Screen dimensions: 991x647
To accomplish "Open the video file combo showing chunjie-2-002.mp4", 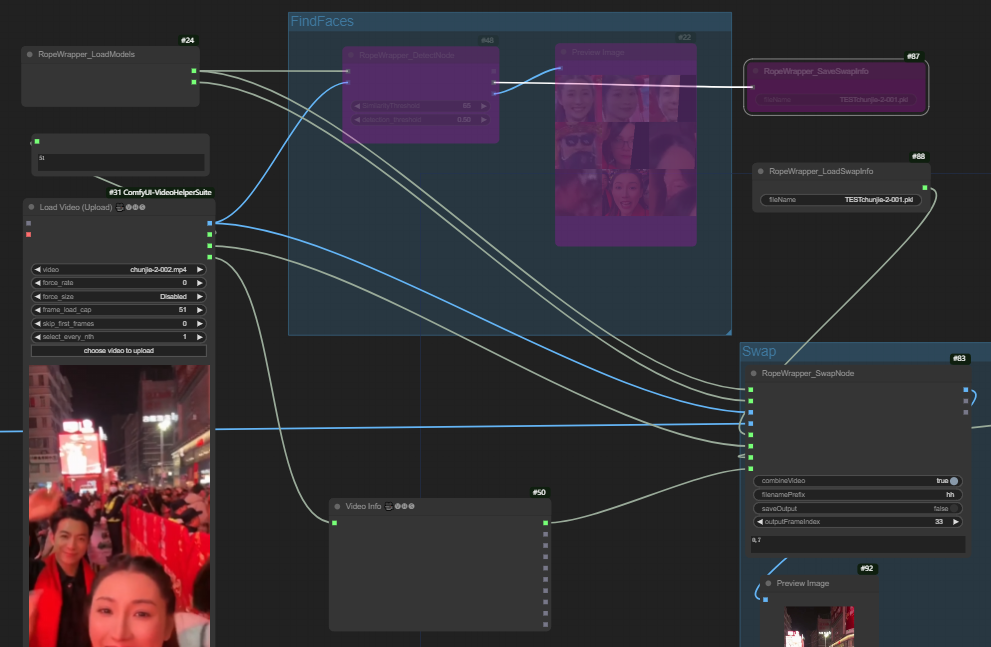I will pyautogui.click(x=119, y=269).
